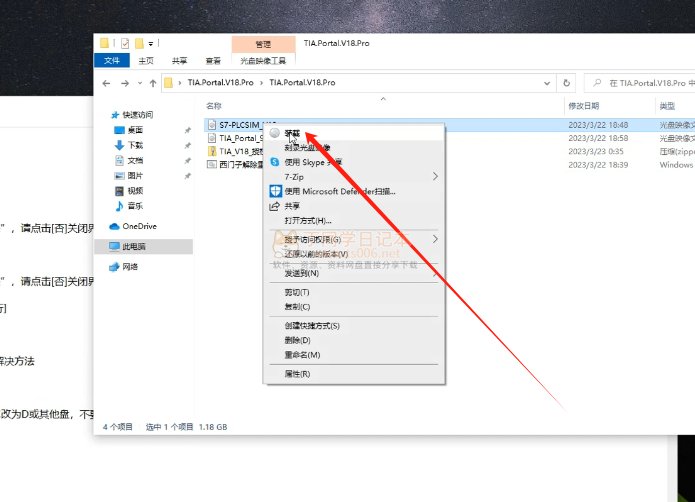Go up one folder level arrow
695x502 pixels.
[x=153, y=83]
